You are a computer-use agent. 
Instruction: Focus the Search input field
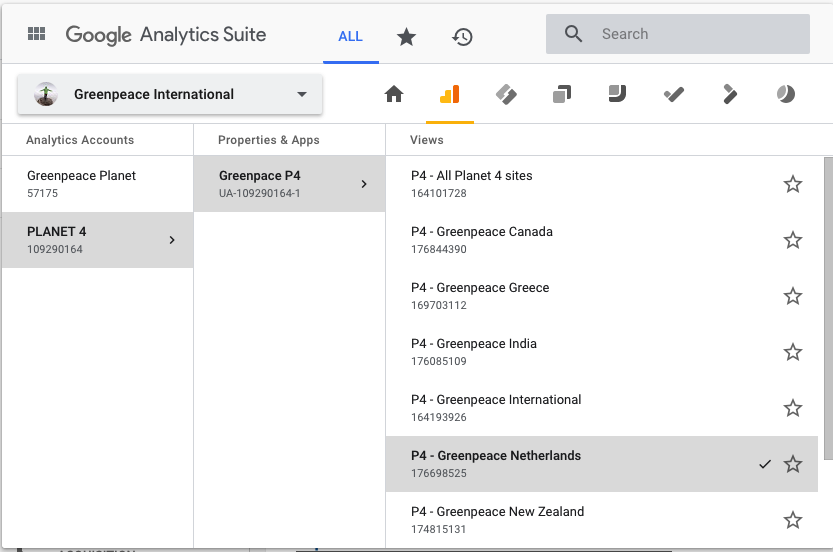tap(678, 34)
